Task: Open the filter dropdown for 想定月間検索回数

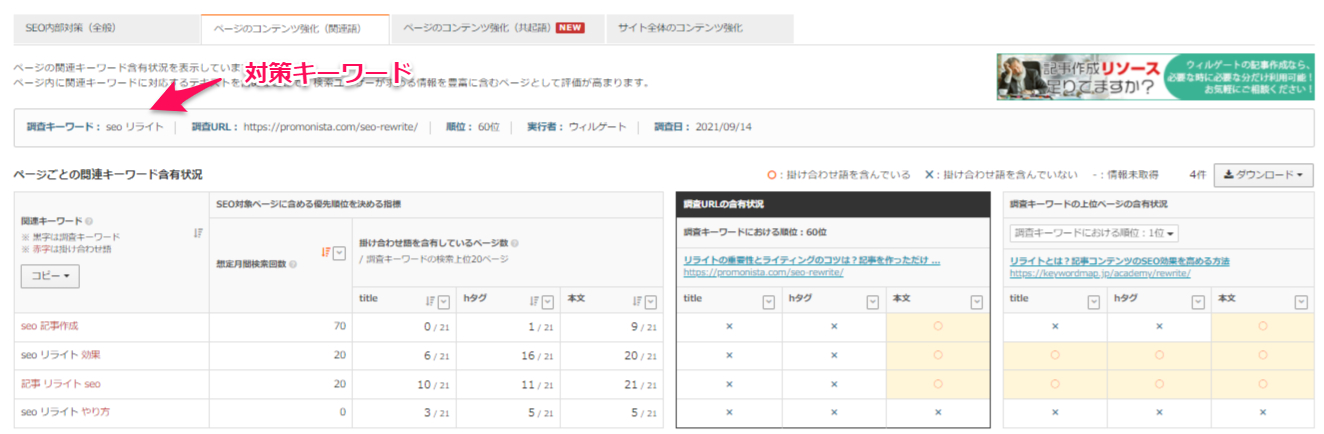Action: (x=339, y=254)
